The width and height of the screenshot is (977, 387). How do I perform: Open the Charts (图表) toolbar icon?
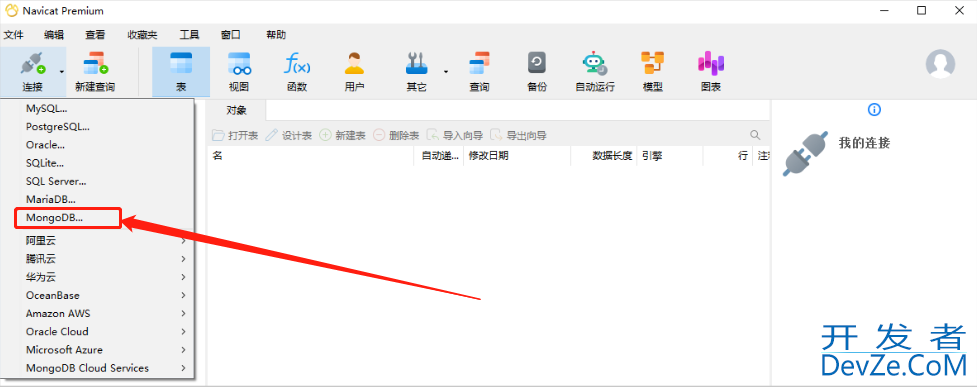tap(710, 64)
